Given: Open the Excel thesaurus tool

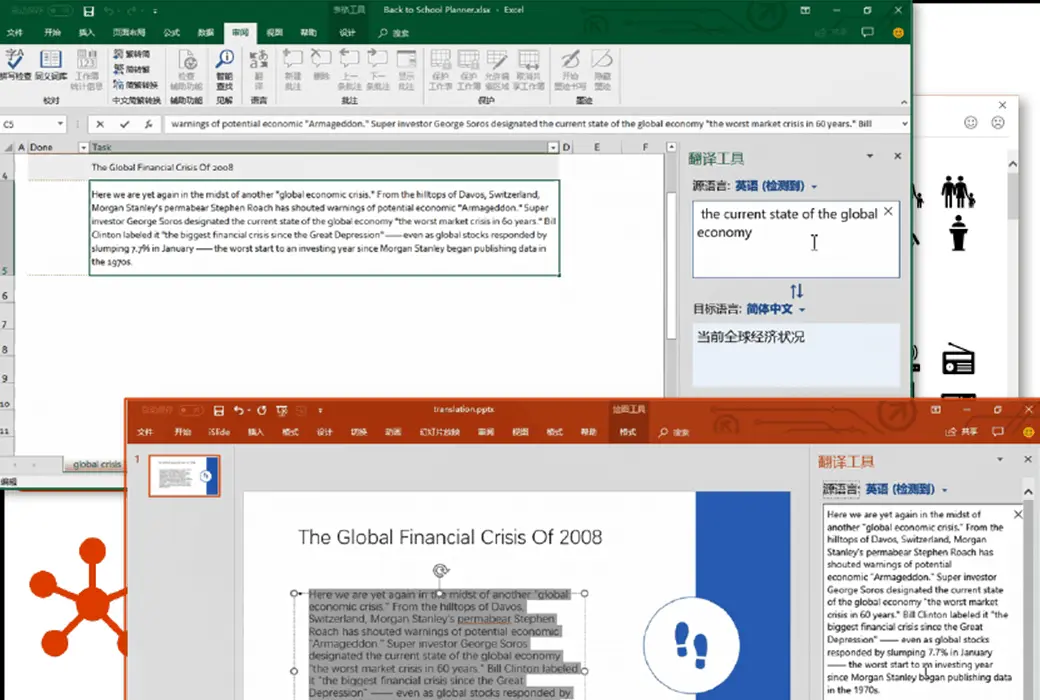Looking at the screenshot, I should point(51,64).
